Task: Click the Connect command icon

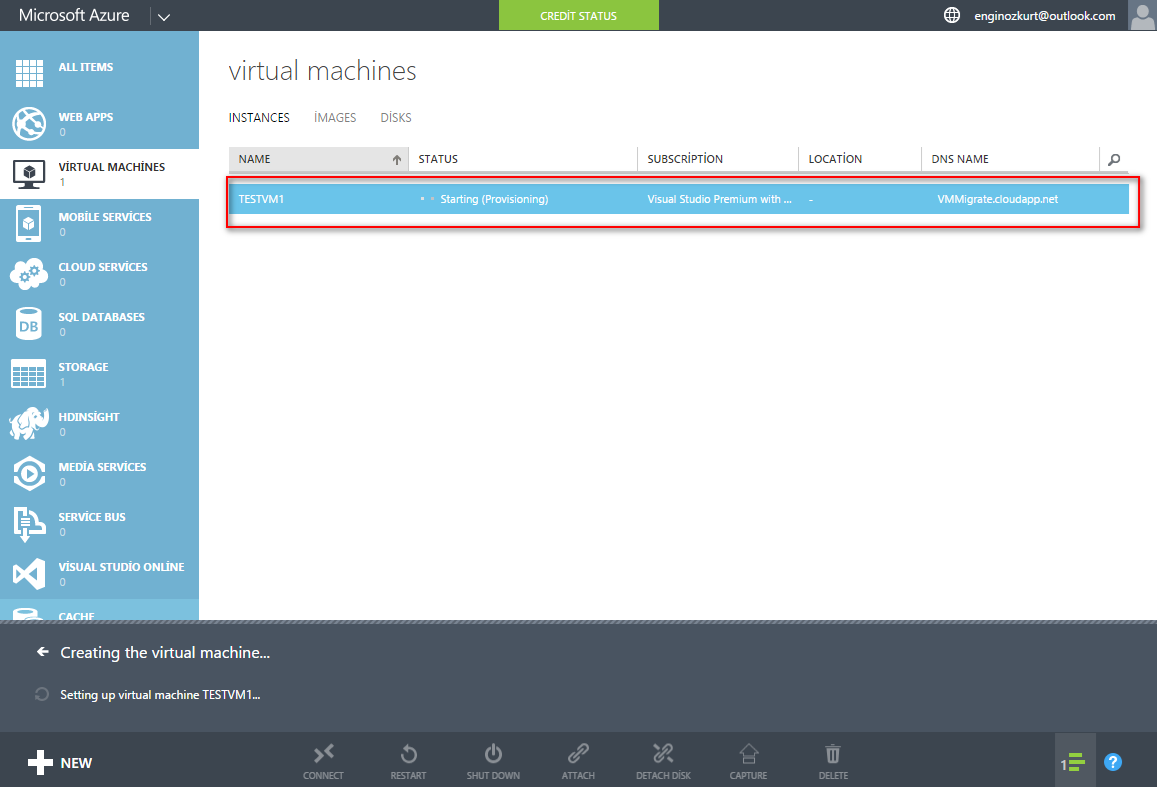Action: click(323, 754)
